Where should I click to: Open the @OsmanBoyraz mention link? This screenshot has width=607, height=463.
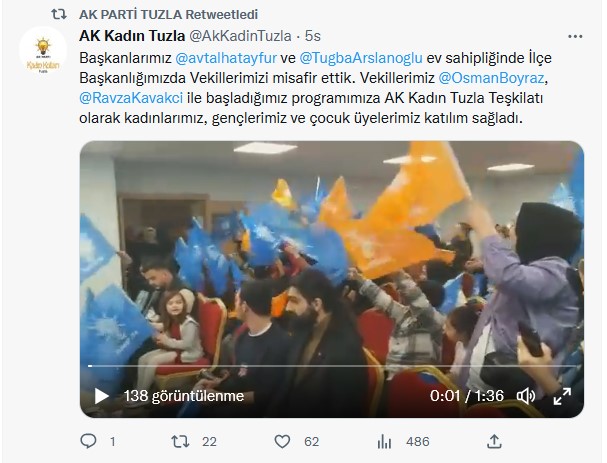(x=491, y=78)
